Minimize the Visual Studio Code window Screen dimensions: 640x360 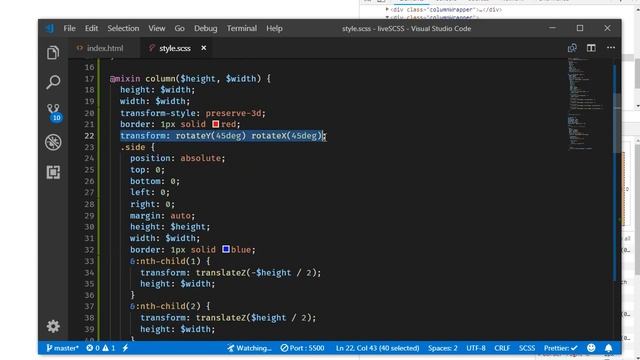552,28
